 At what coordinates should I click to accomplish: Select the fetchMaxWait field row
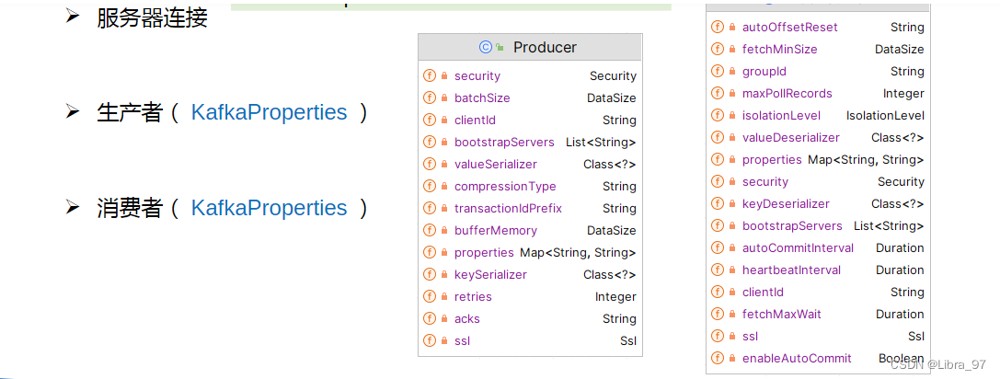pyautogui.click(x=818, y=314)
